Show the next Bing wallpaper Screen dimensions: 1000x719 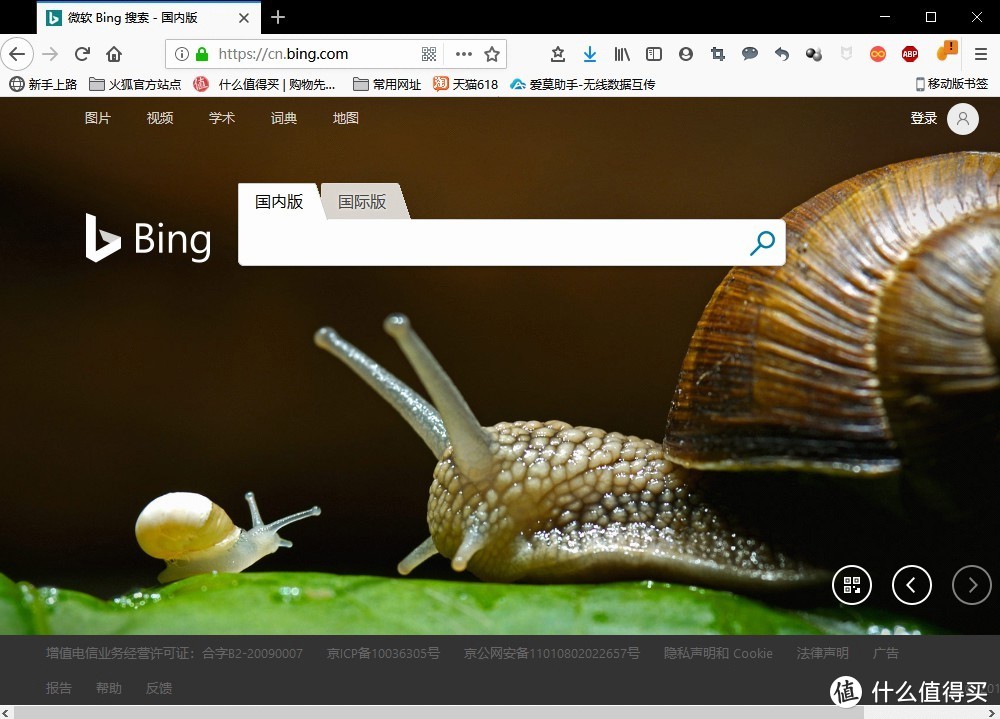click(x=972, y=584)
